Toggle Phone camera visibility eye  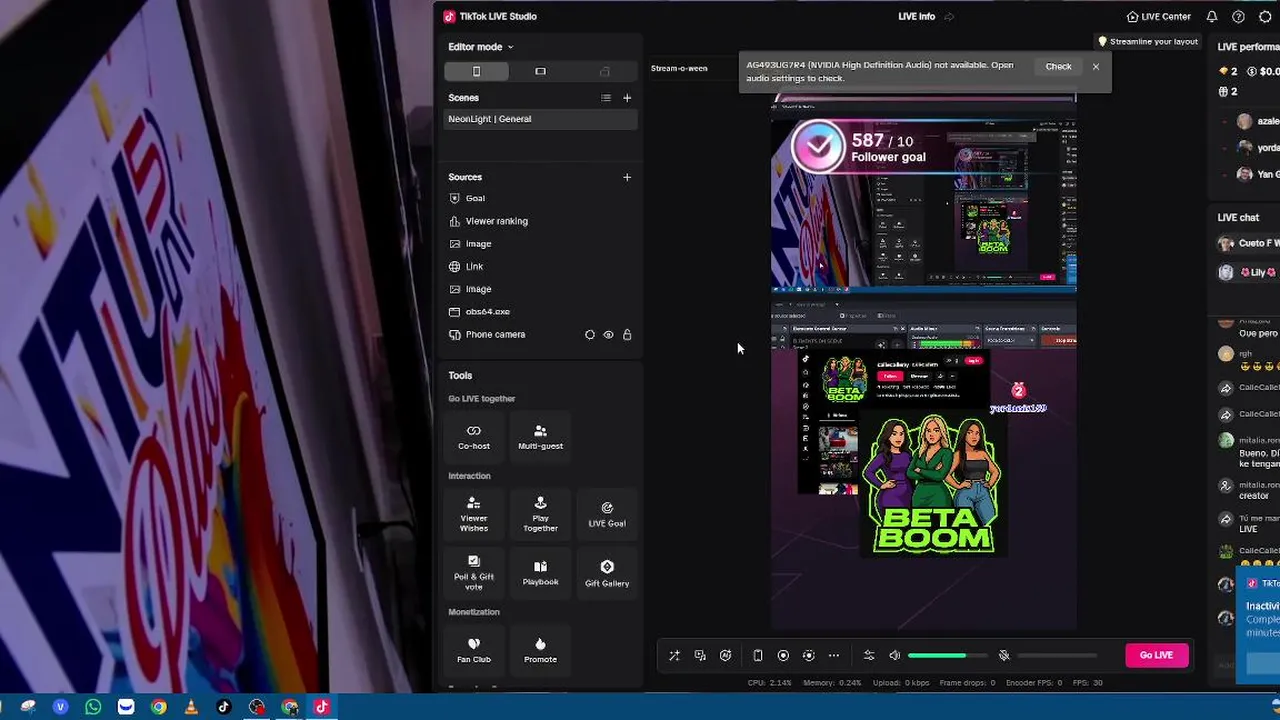[x=608, y=335]
